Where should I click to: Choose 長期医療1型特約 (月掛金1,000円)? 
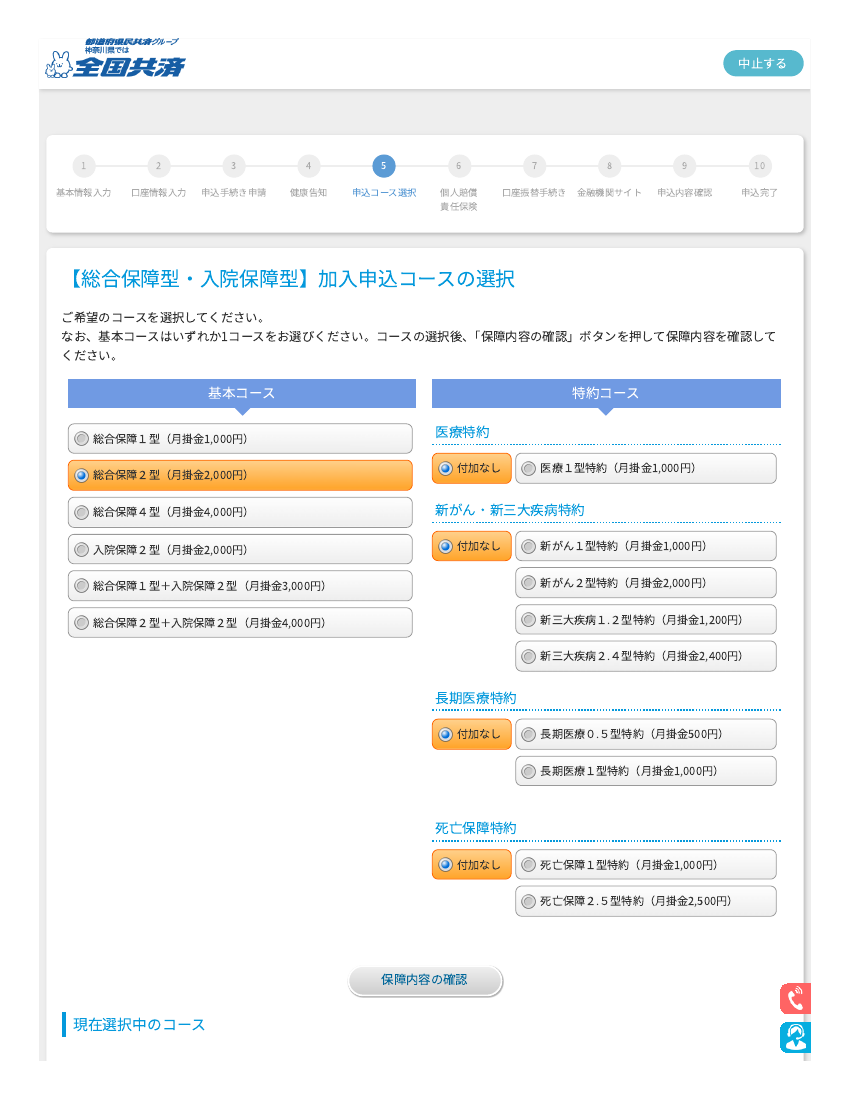(646, 771)
